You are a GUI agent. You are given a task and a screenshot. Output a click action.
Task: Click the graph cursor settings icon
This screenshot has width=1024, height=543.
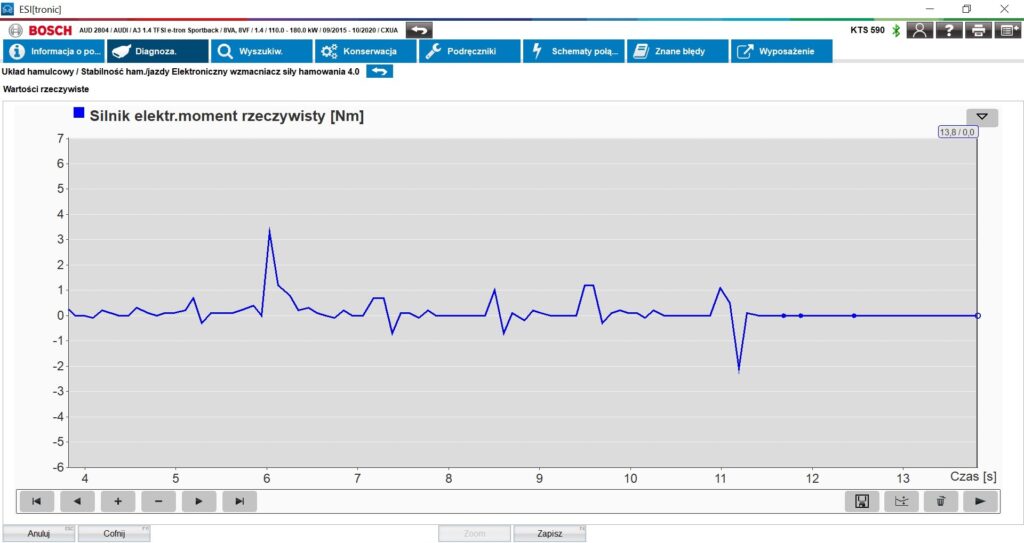click(x=901, y=501)
